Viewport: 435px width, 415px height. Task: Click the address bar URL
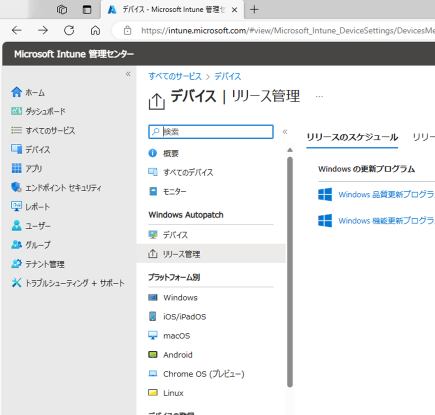coord(288,31)
